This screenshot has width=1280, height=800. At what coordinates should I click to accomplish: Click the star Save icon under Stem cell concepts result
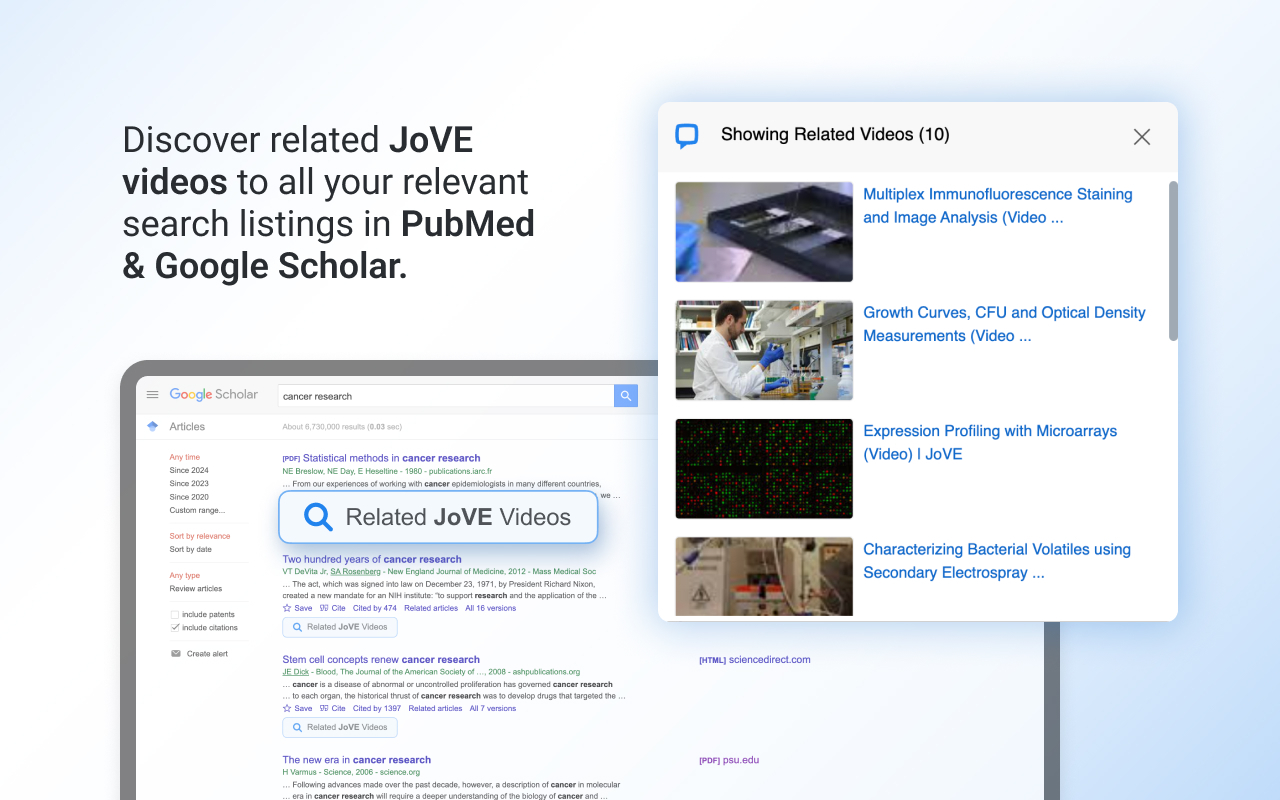tap(287, 708)
